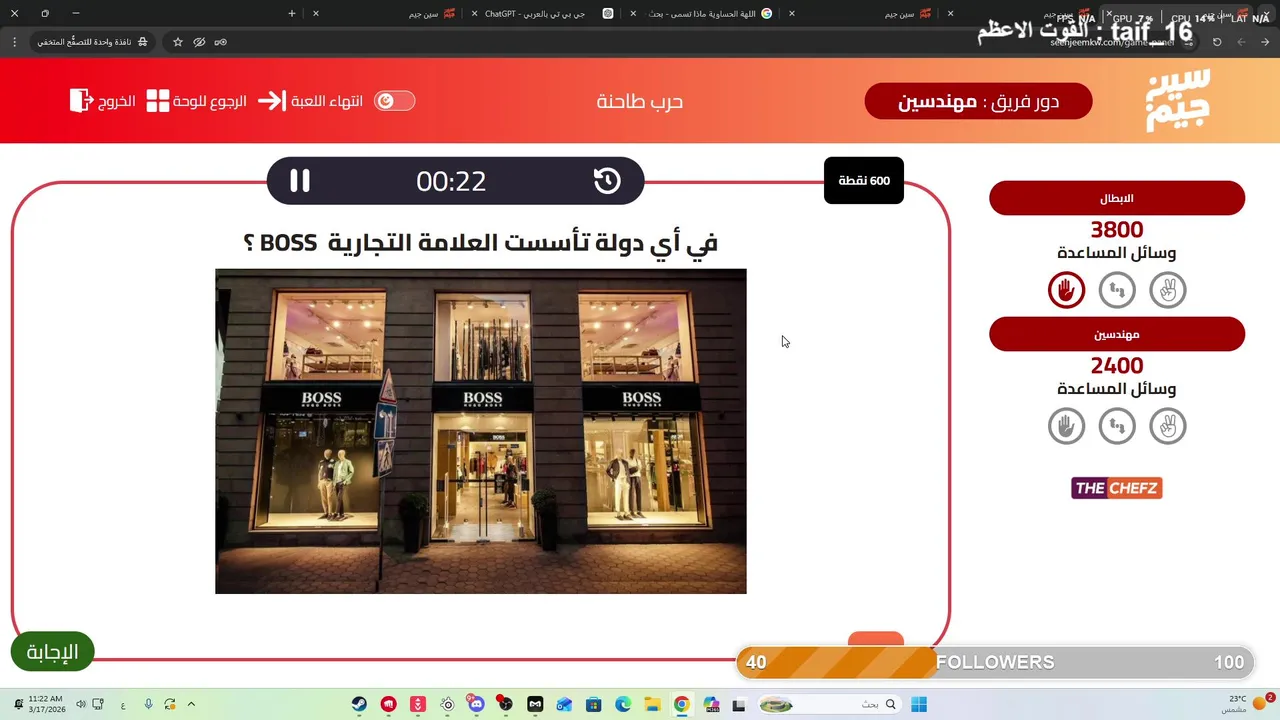Open the browser three-dot menu
Viewport: 1280px width, 720px height.
click(x=14, y=42)
